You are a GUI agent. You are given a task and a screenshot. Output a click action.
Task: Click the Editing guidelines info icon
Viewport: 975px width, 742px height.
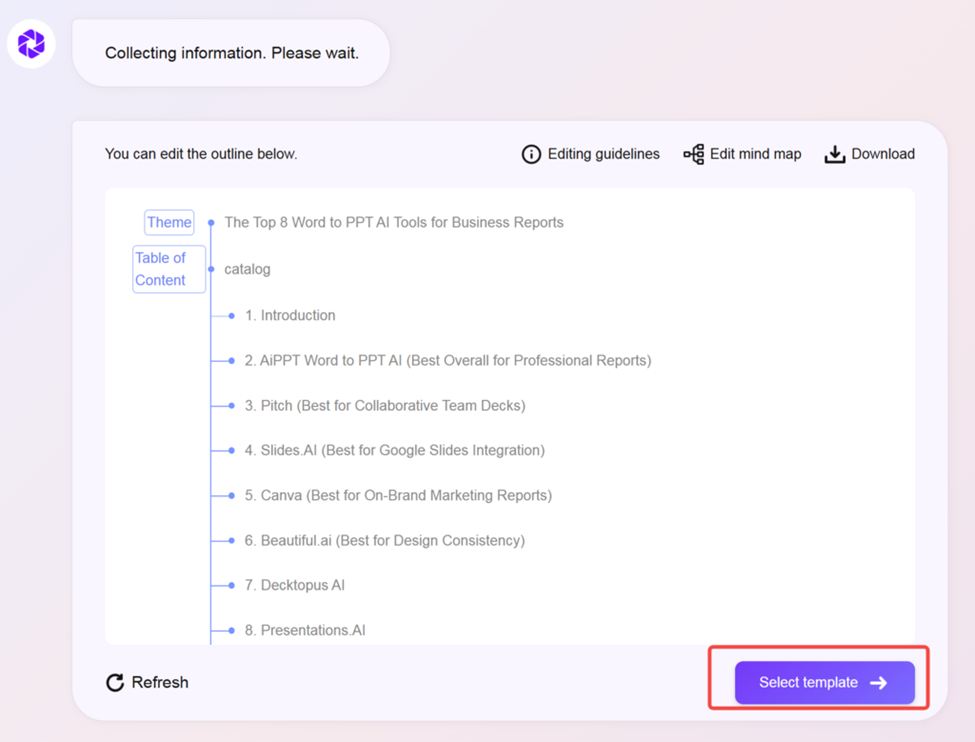point(531,154)
